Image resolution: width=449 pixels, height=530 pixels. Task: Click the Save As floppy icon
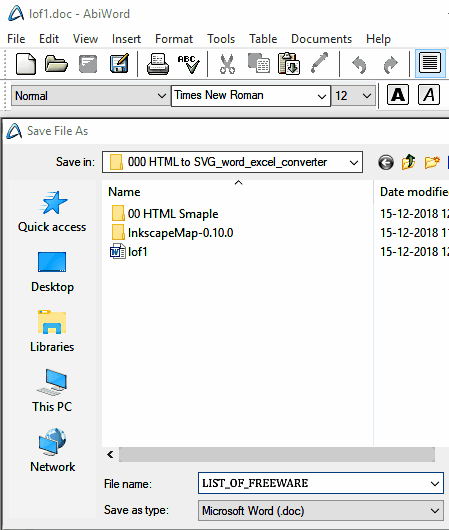click(x=119, y=63)
